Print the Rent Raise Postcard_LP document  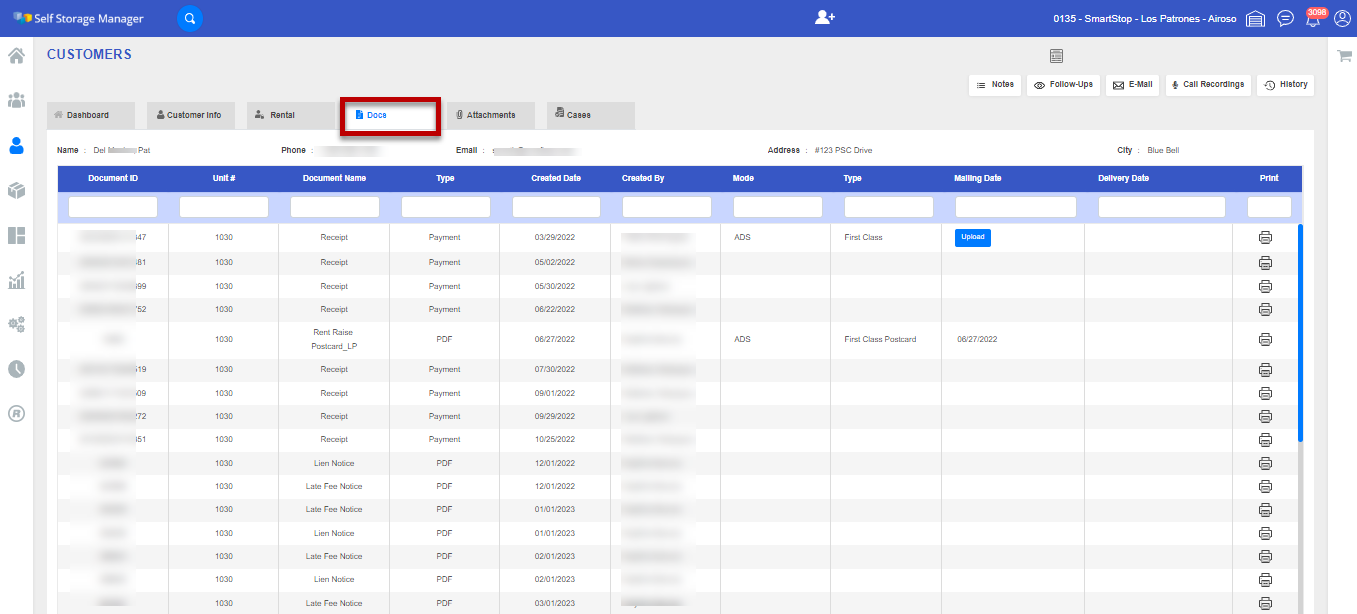coord(1265,340)
